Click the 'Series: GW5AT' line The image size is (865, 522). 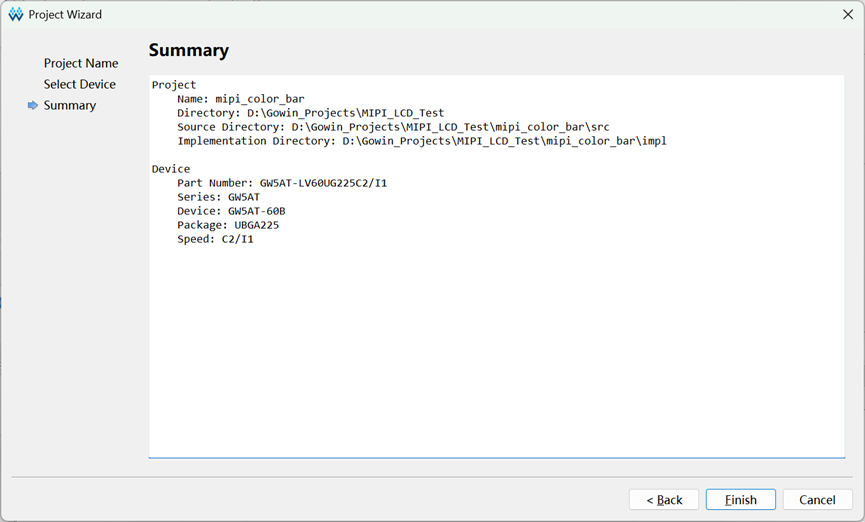(218, 197)
